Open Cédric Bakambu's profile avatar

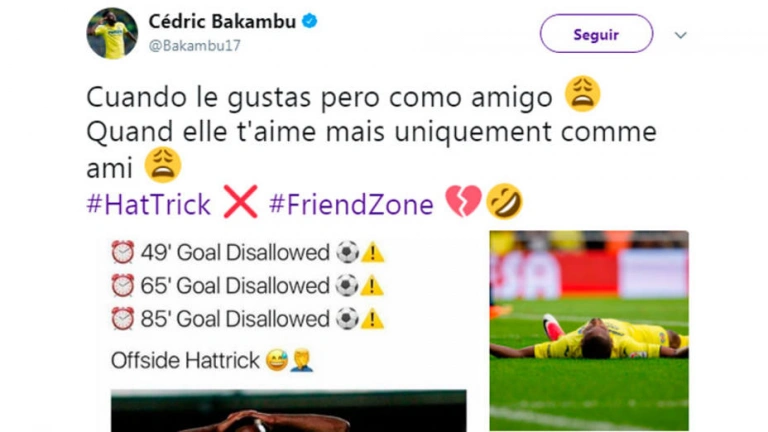[112, 33]
